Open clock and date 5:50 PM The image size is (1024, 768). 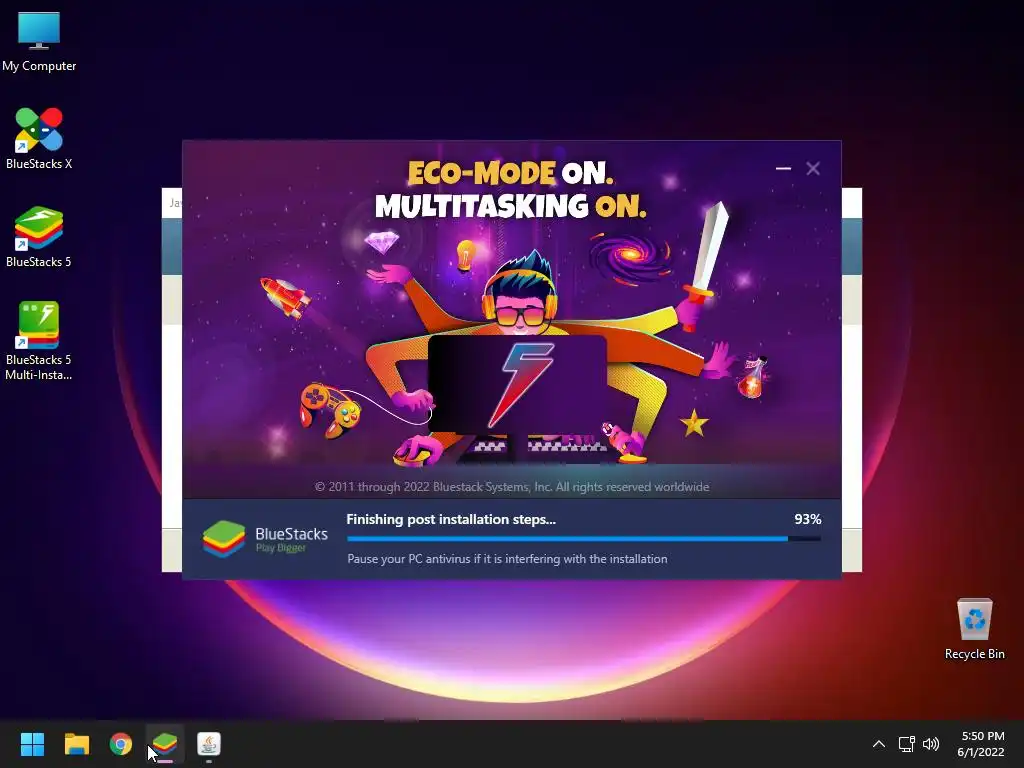981,744
